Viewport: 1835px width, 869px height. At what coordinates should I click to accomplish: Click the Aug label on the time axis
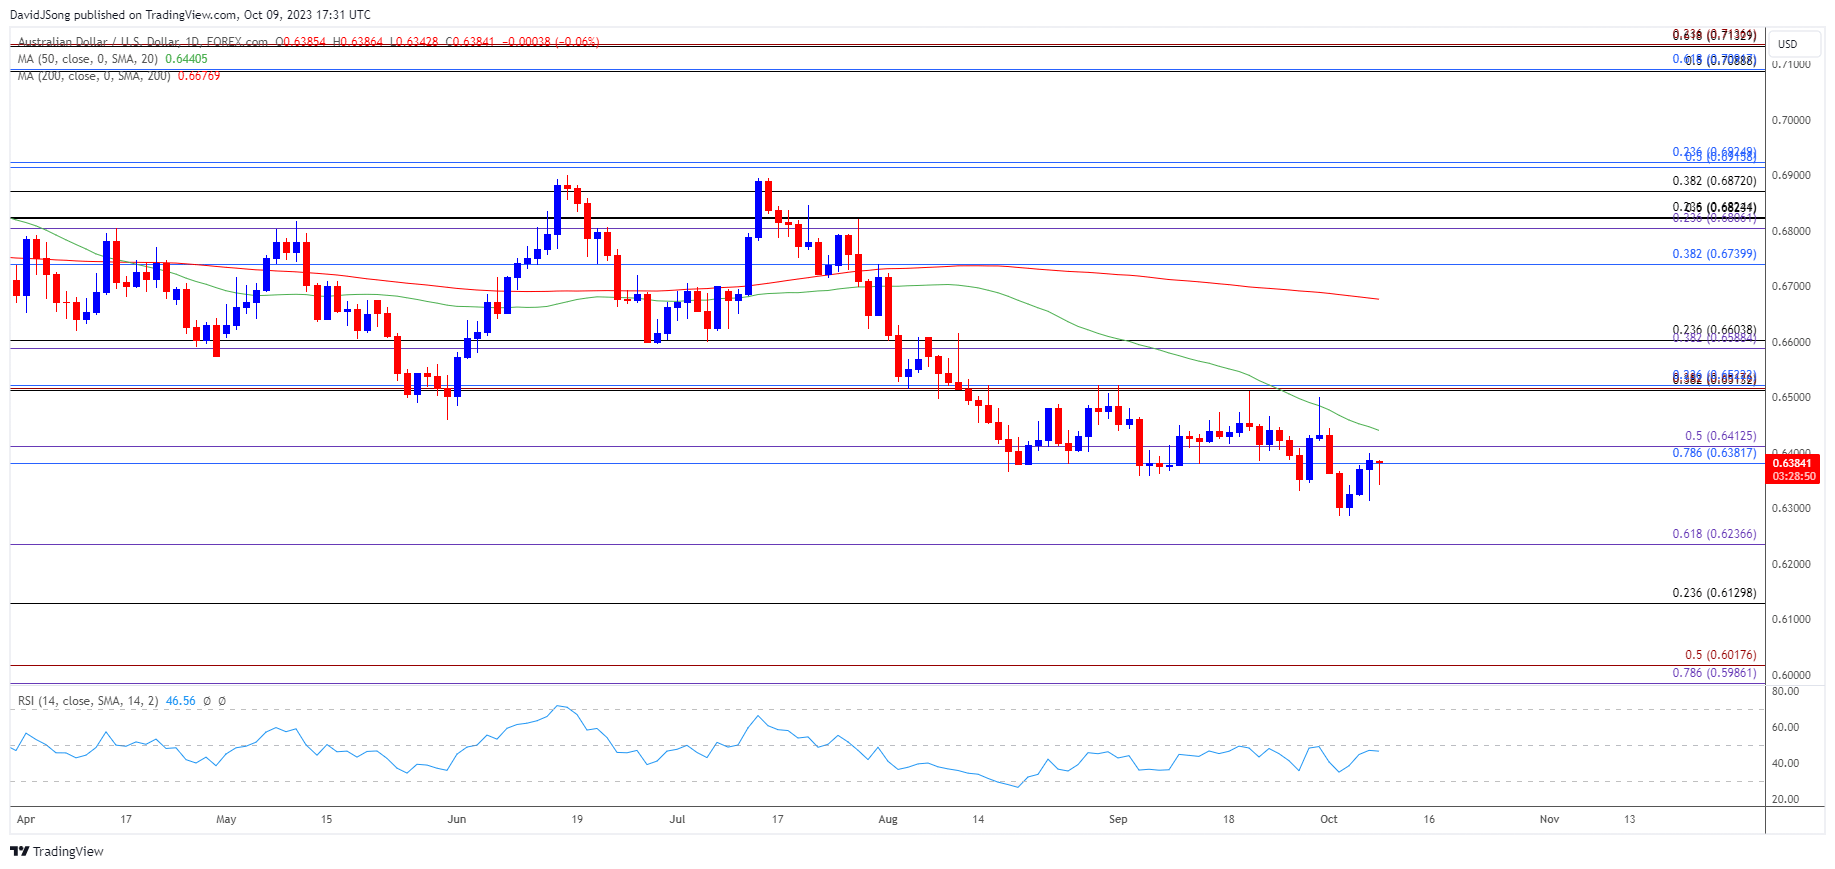click(888, 819)
